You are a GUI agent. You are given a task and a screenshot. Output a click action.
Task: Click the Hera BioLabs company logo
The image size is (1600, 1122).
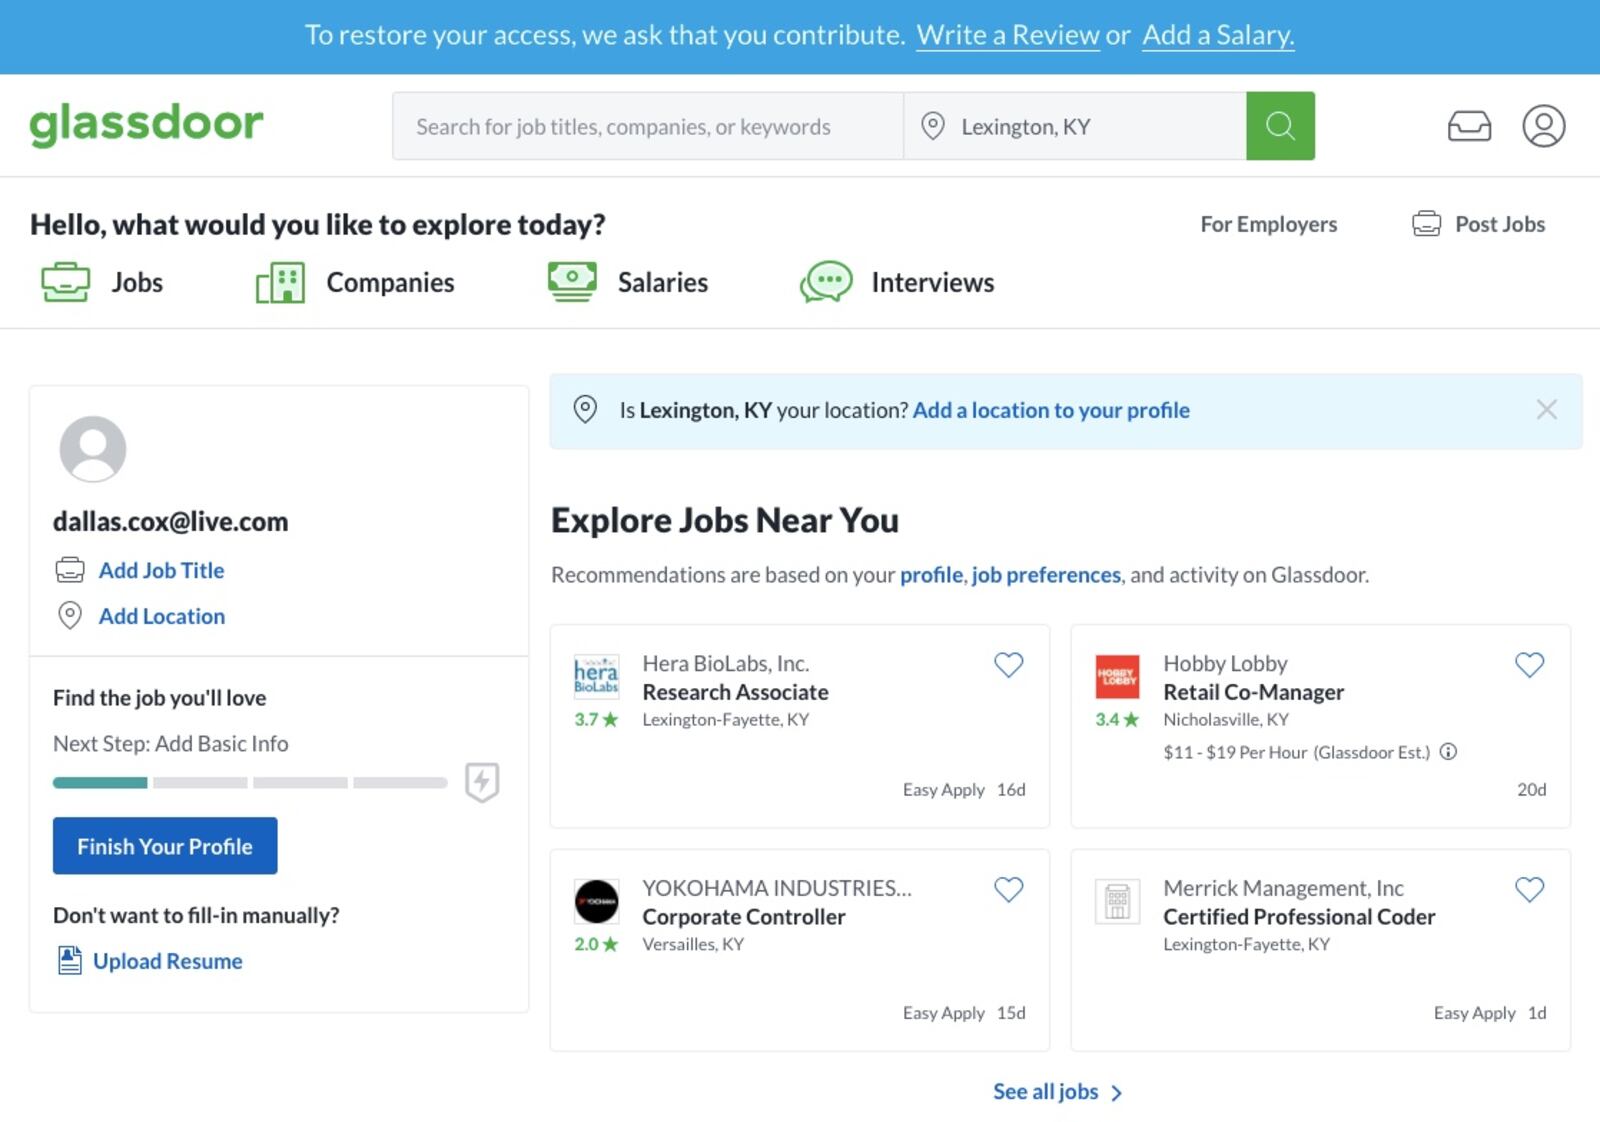[x=596, y=676]
